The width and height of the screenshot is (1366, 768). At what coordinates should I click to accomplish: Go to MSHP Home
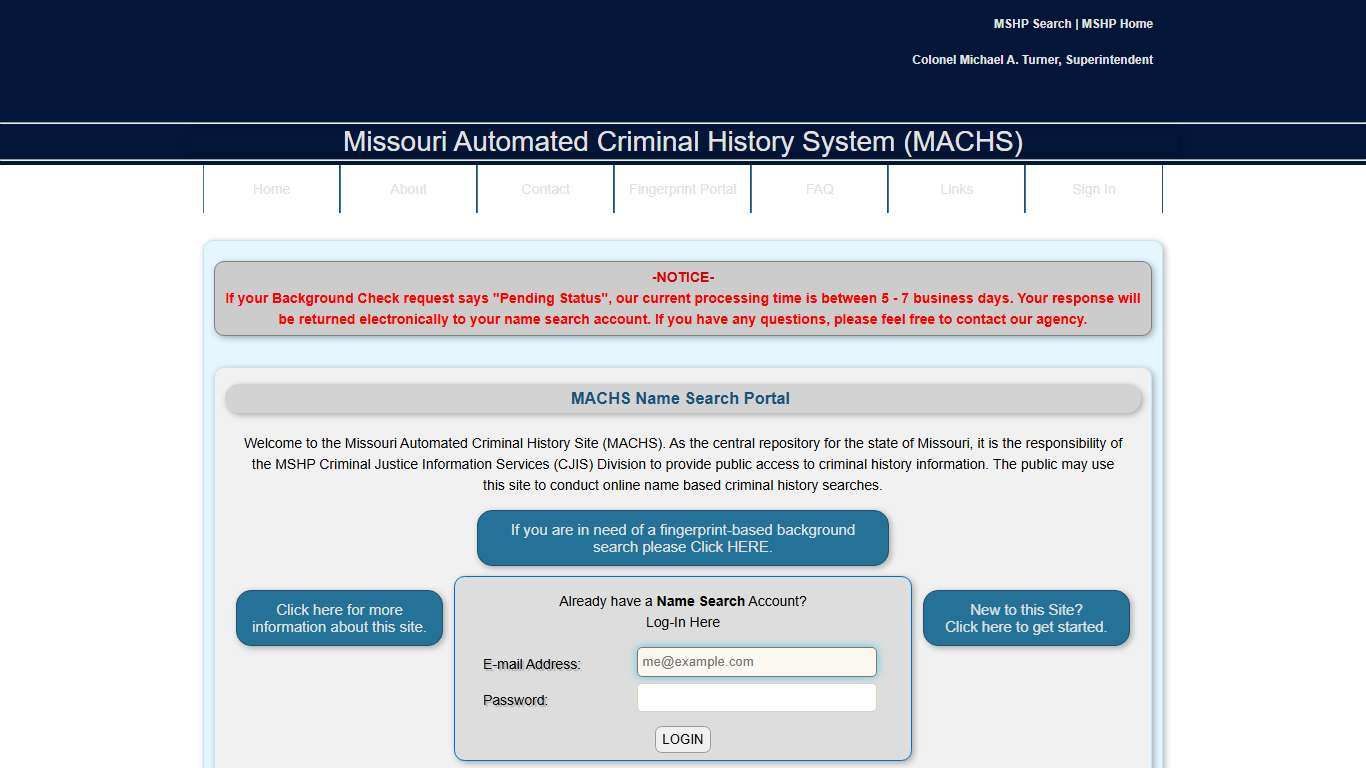pyautogui.click(x=1118, y=23)
